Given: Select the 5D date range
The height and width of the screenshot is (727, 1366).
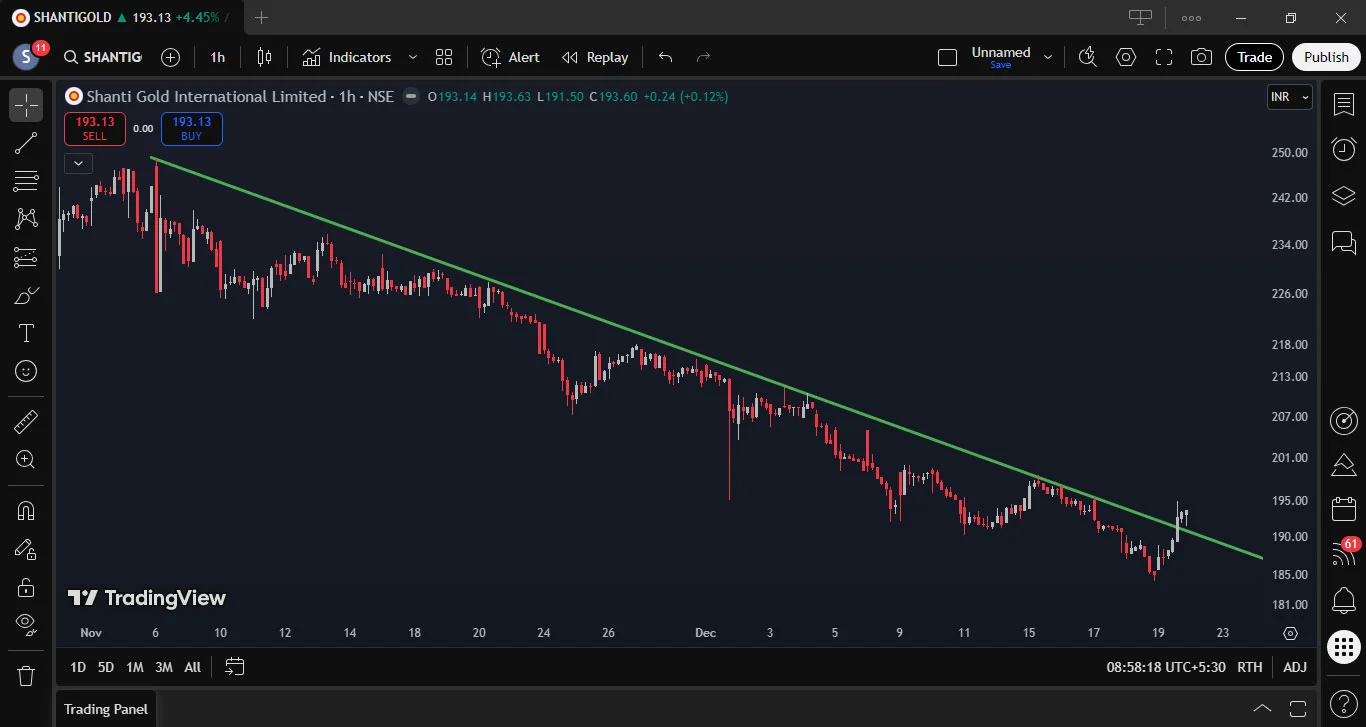Looking at the screenshot, I should click(106, 667).
